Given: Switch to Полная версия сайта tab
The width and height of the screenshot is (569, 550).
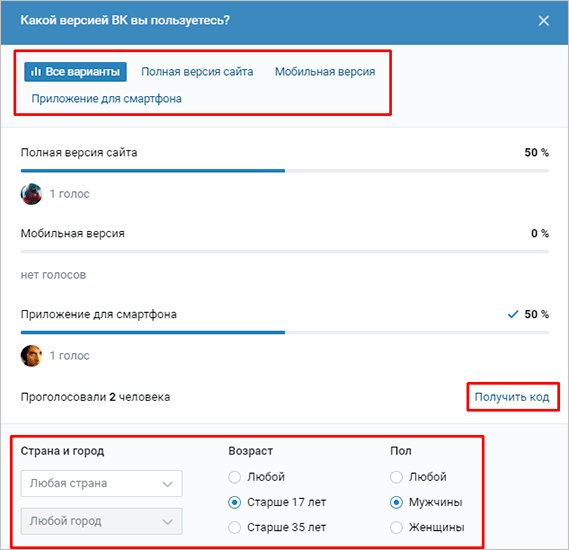Looking at the screenshot, I should click(x=197, y=72).
